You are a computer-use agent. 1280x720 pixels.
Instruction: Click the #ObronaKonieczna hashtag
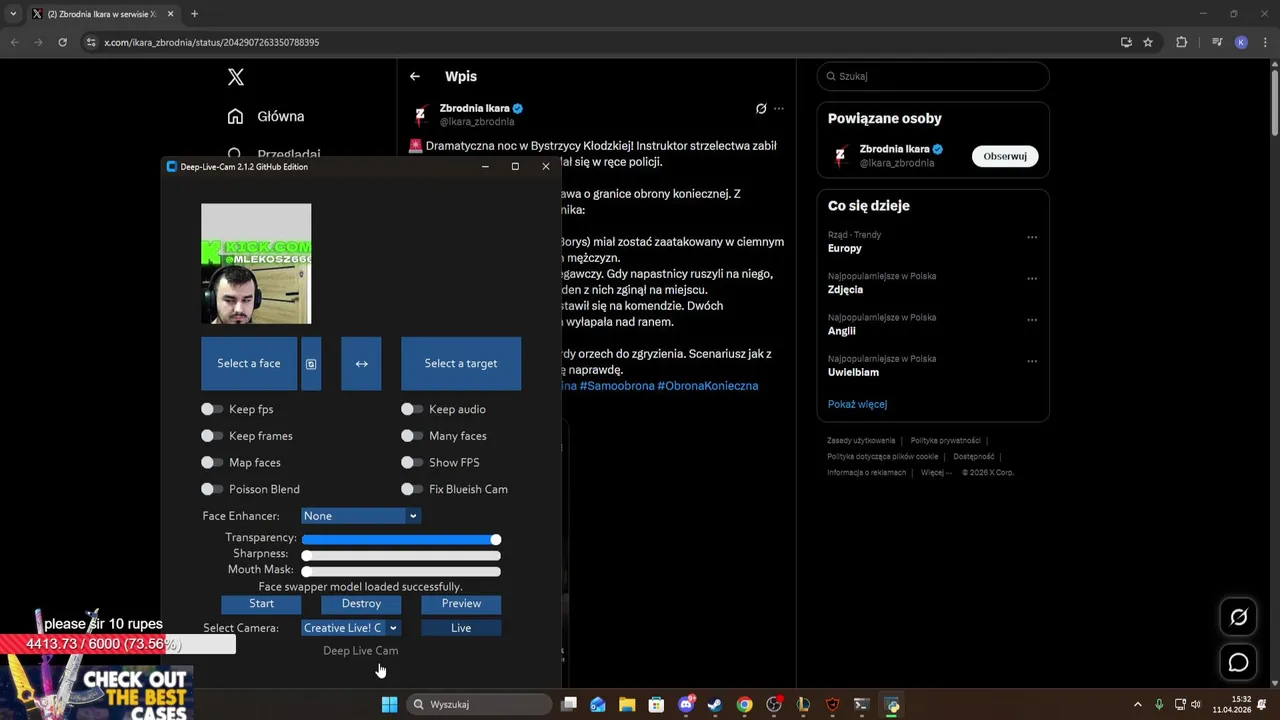click(708, 386)
